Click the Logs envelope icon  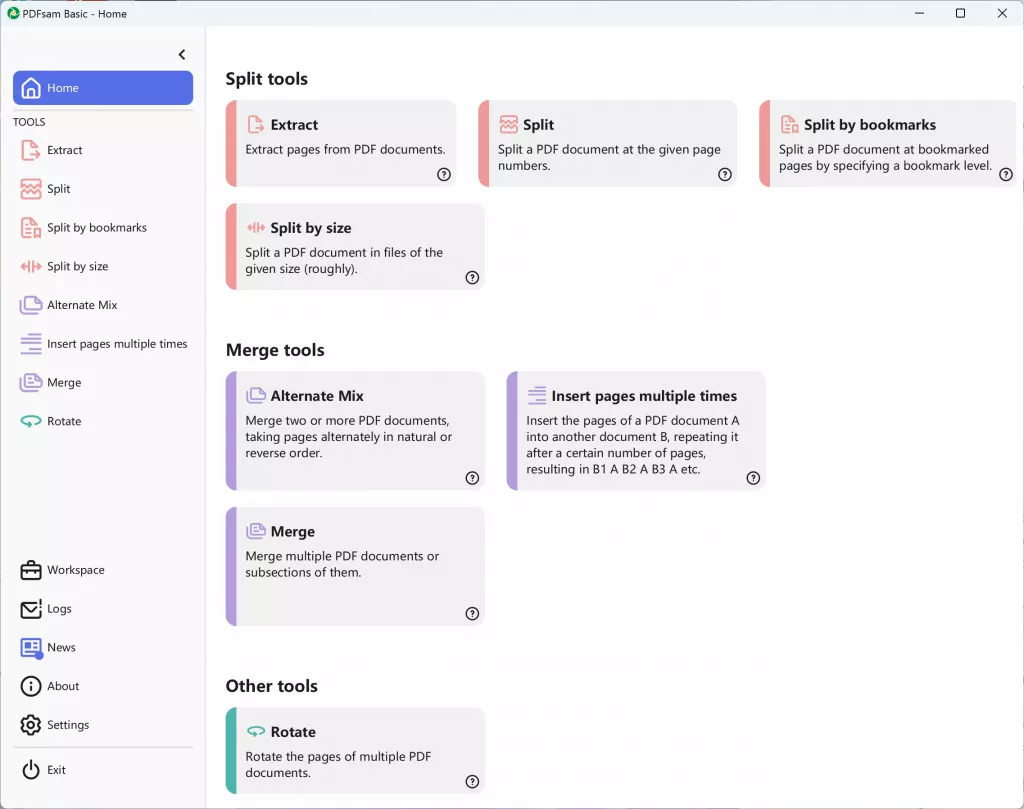click(x=30, y=609)
